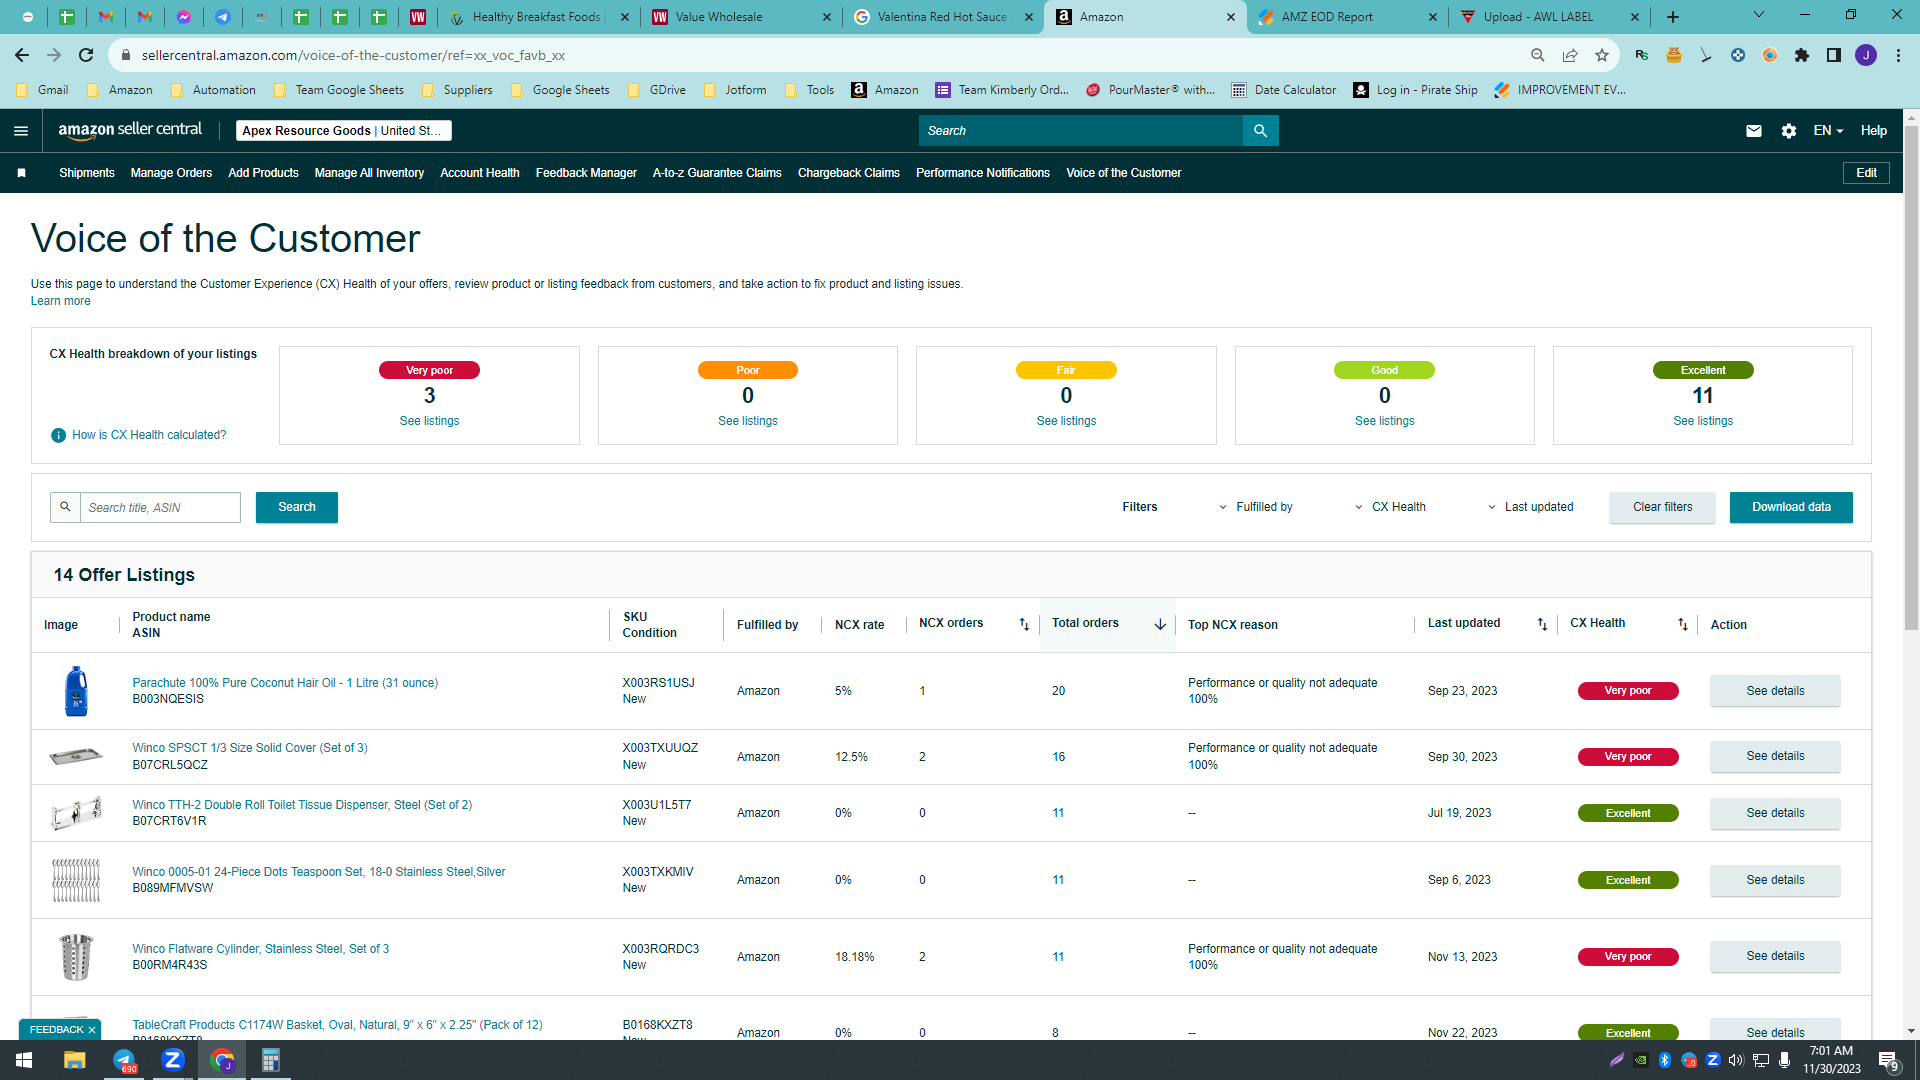Image resolution: width=1920 pixels, height=1080 pixels.
Task: Open How is CX Health calculated link
Action: click(149, 435)
